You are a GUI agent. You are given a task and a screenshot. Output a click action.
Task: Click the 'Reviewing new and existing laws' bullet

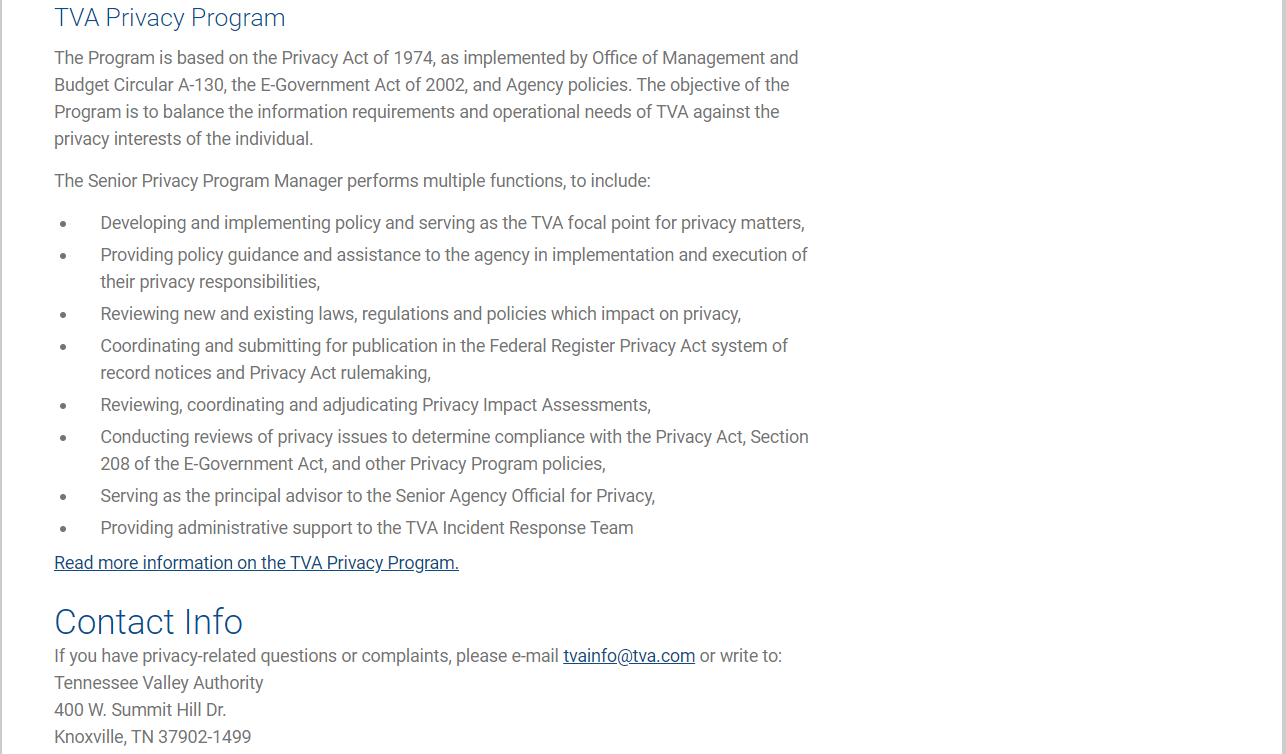[420, 314]
